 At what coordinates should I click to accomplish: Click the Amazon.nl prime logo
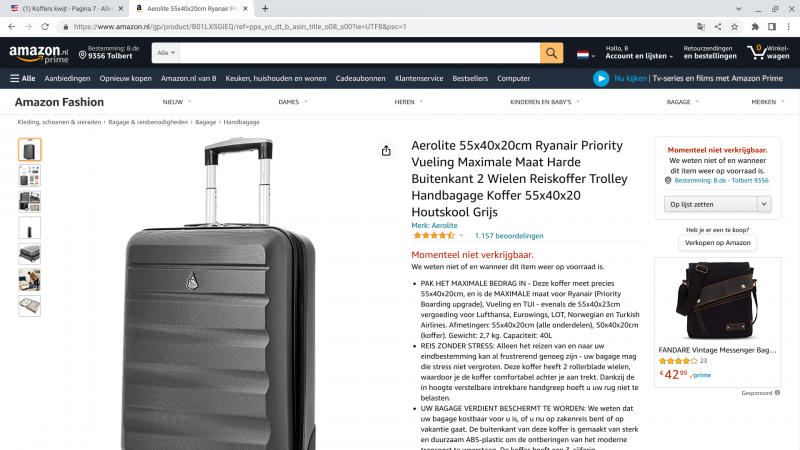pyautogui.click(x=39, y=54)
